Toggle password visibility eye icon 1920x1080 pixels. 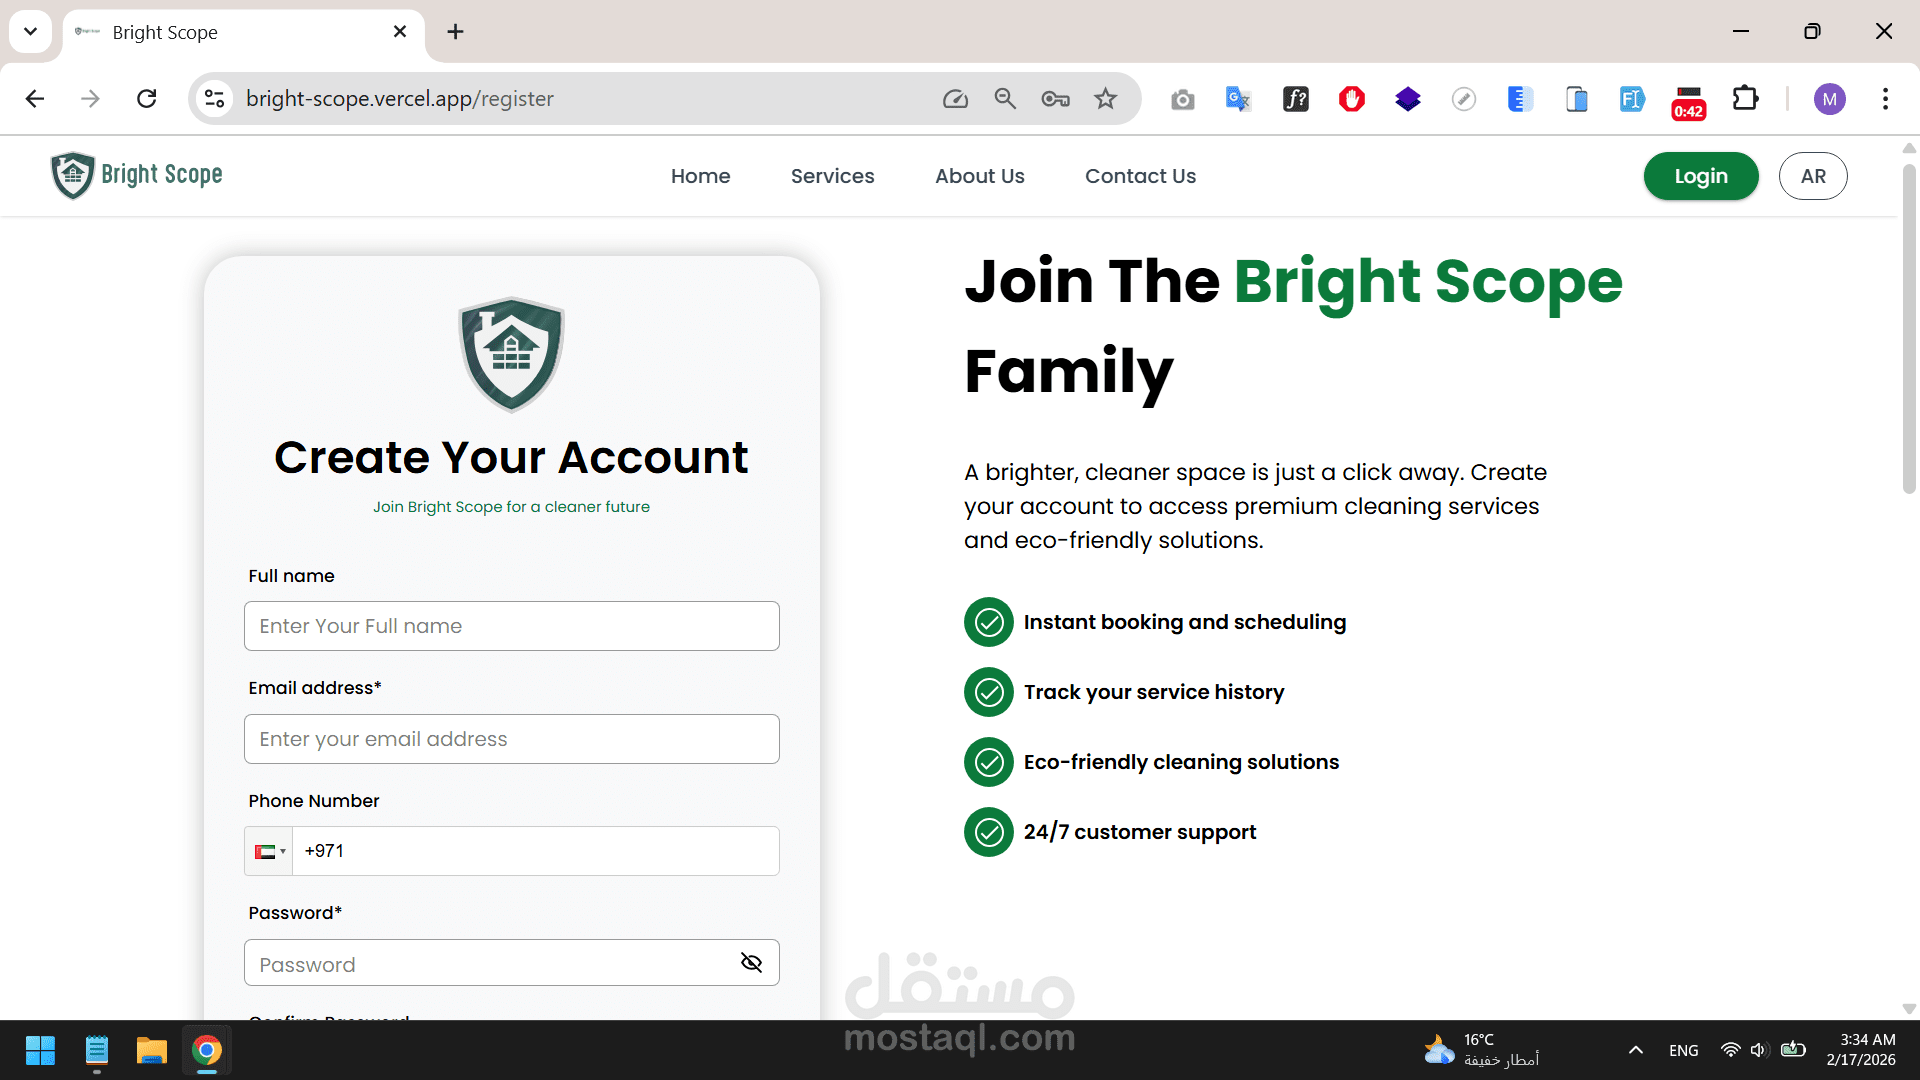(751, 962)
